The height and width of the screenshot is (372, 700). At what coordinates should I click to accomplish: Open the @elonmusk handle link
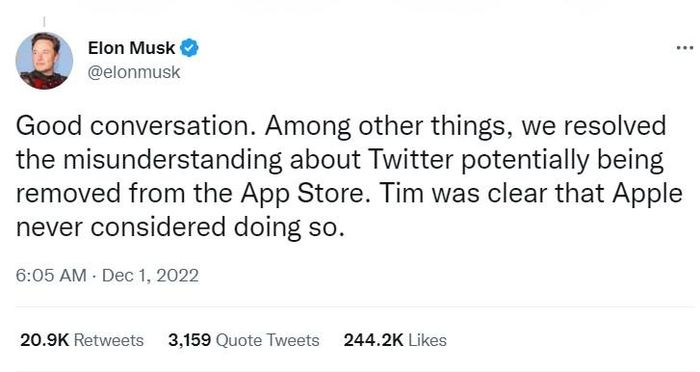[134, 72]
